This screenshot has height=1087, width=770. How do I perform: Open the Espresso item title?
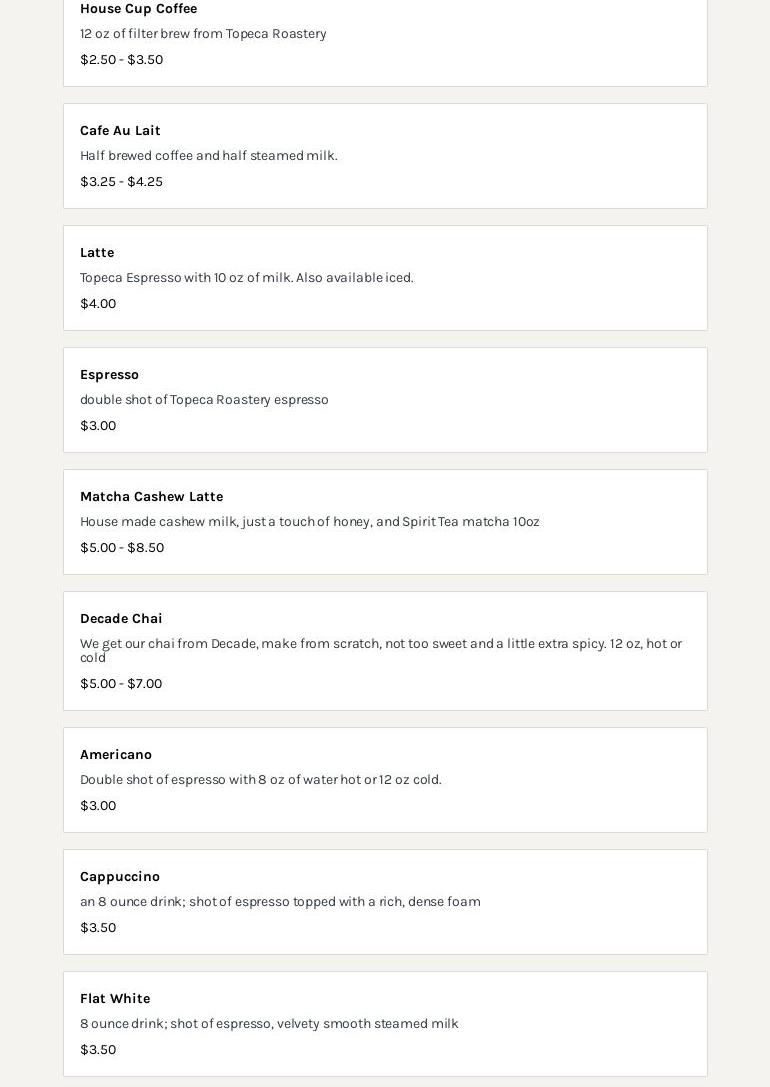(x=109, y=375)
